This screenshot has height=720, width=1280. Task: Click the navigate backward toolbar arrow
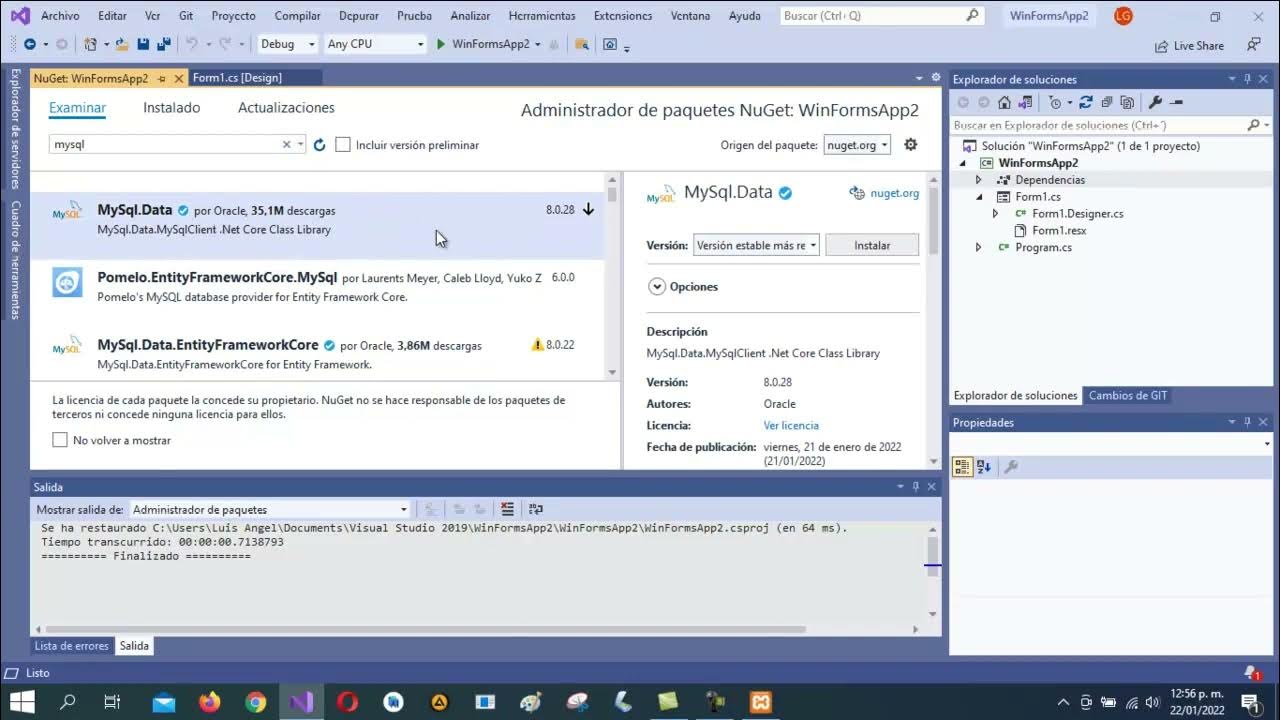coord(29,44)
